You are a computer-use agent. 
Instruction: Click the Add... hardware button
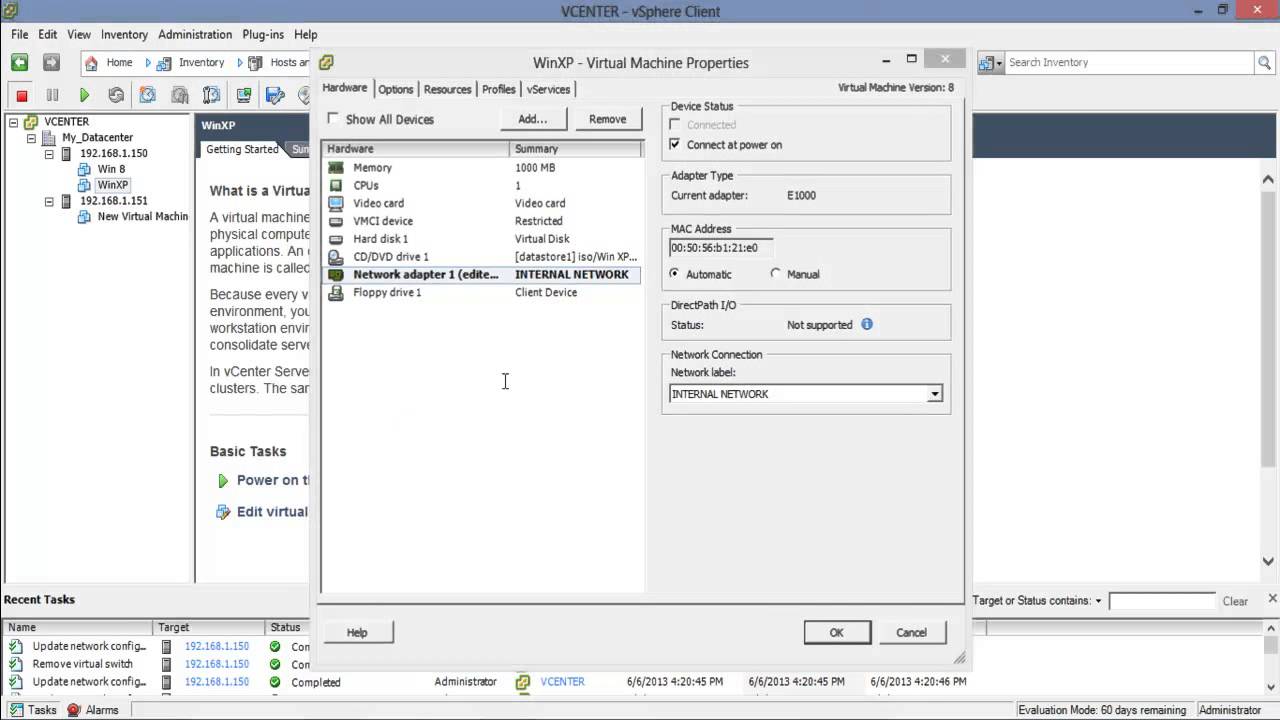click(x=533, y=119)
